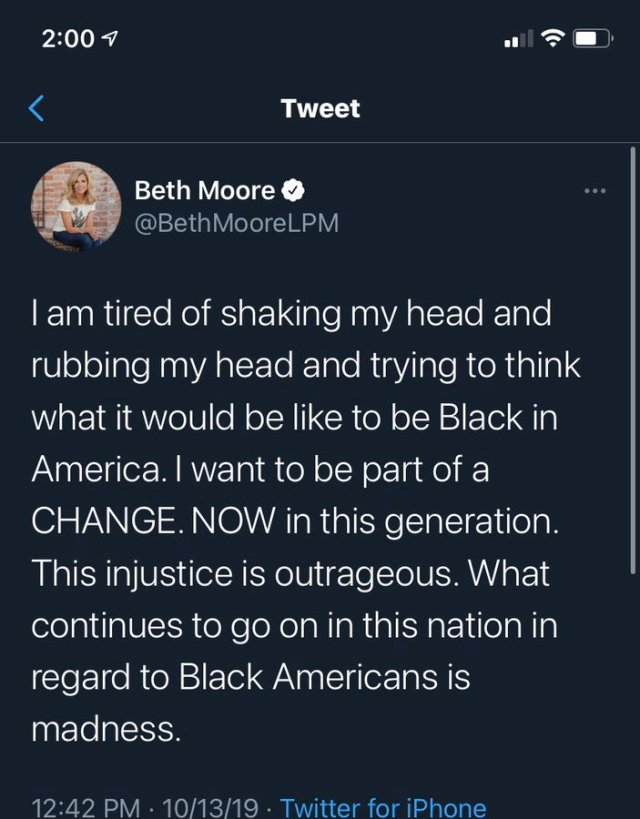Select the @BethMooreLPM handle
This screenshot has height=819, width=640.
236,222
